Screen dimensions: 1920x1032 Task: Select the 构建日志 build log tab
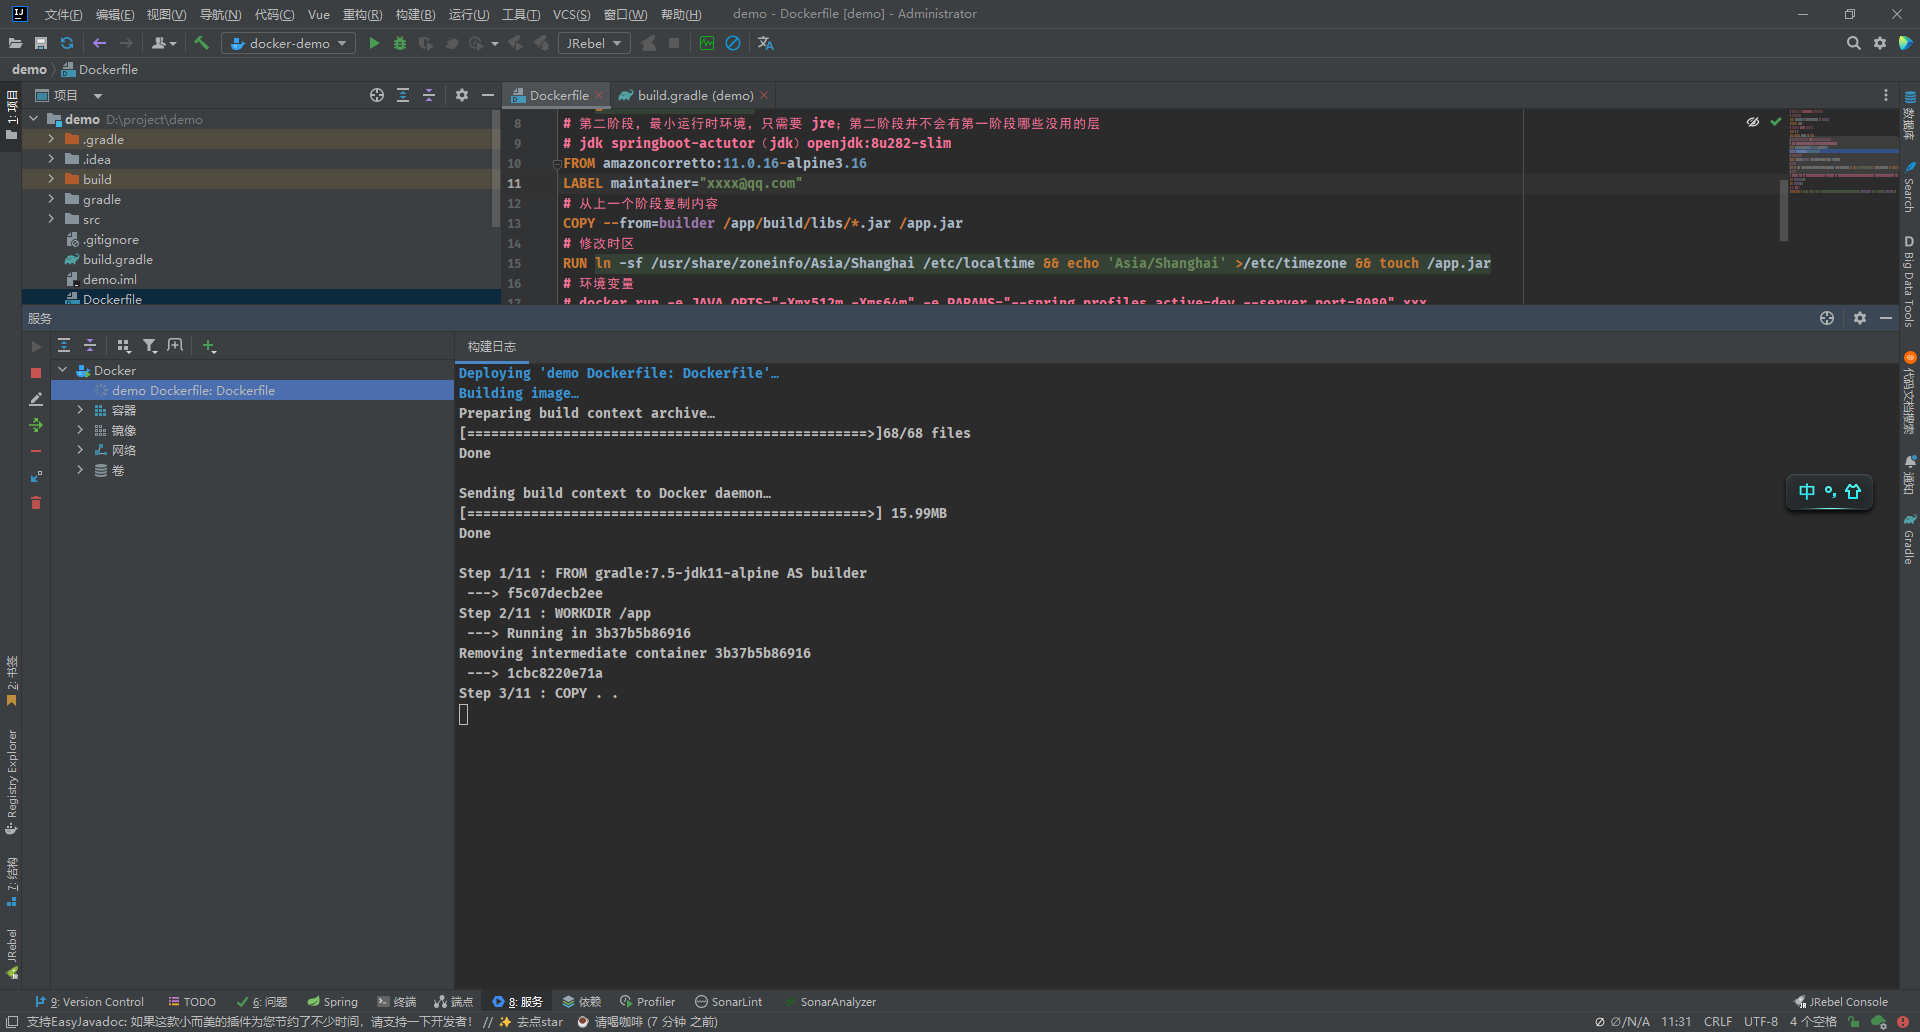pyautogui.click(x=492, y=346)
